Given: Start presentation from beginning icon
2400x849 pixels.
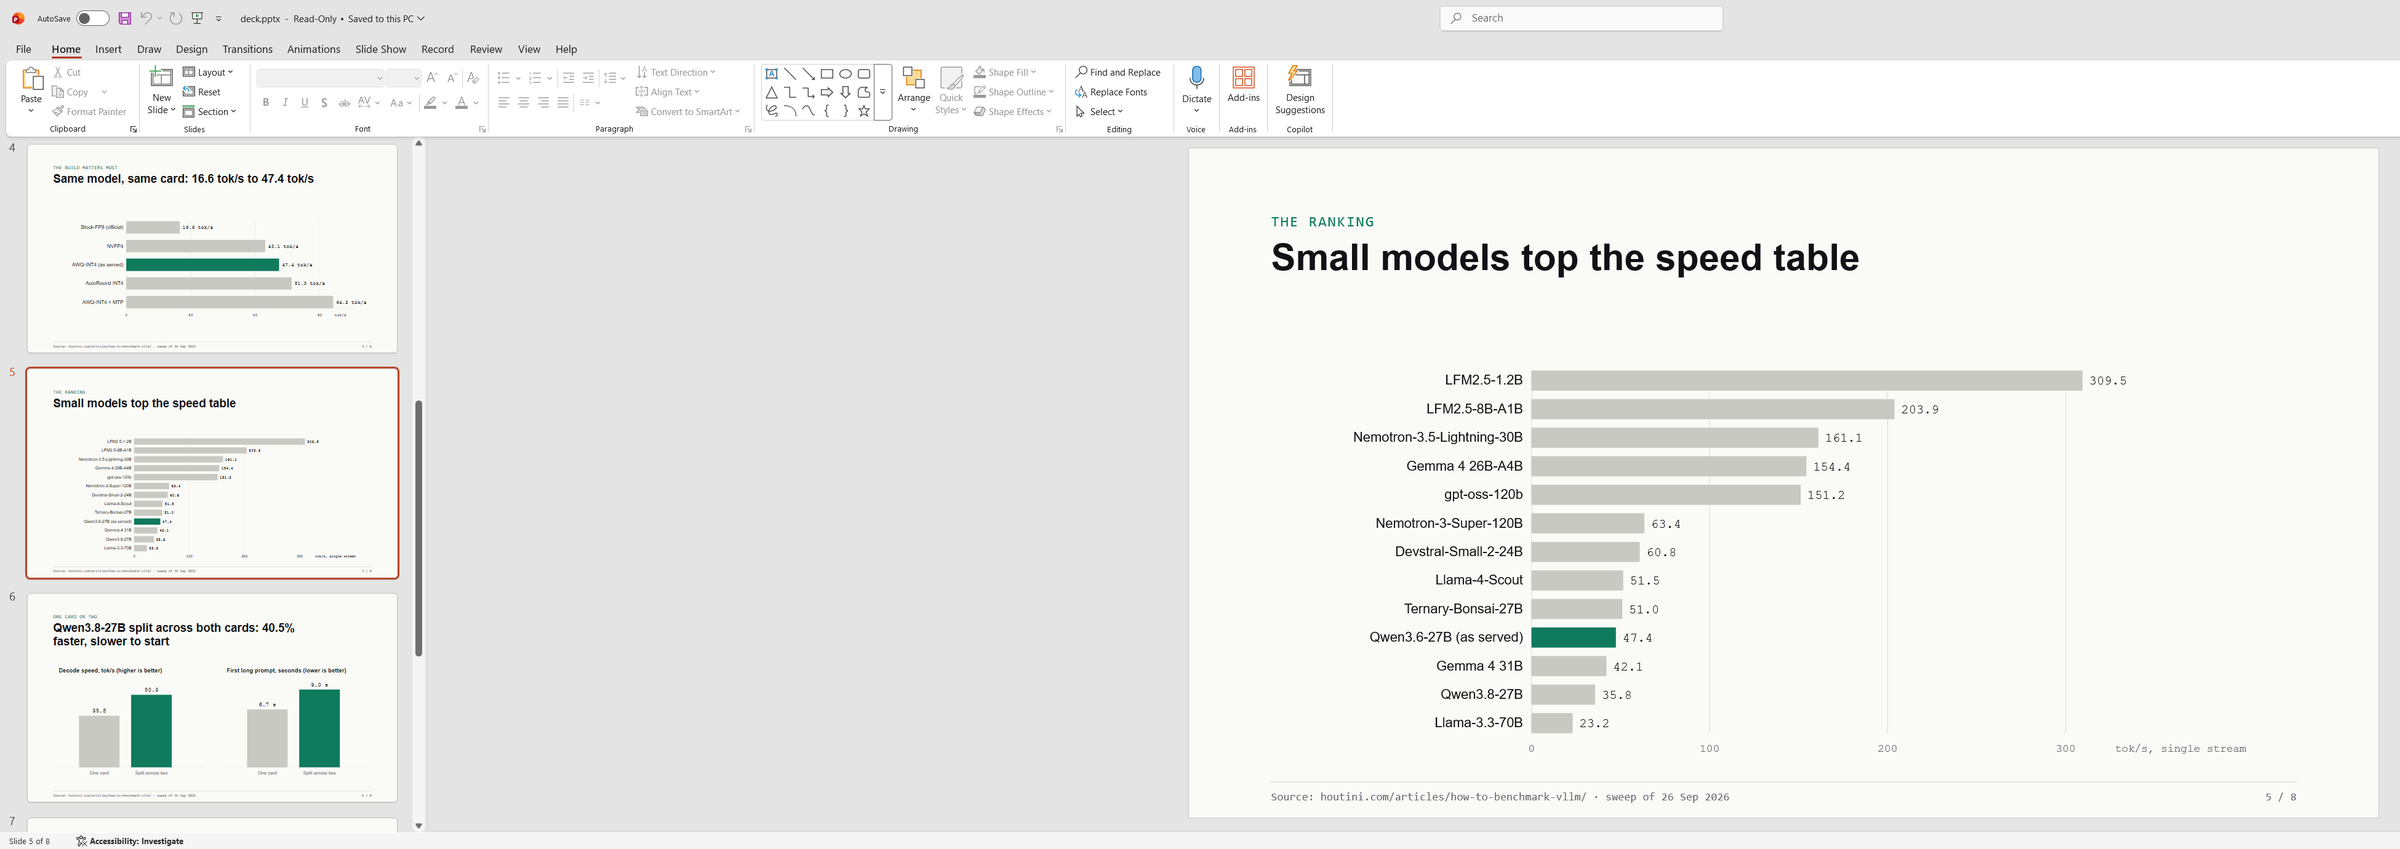Looking at the screenshot, I should point(198,18).
